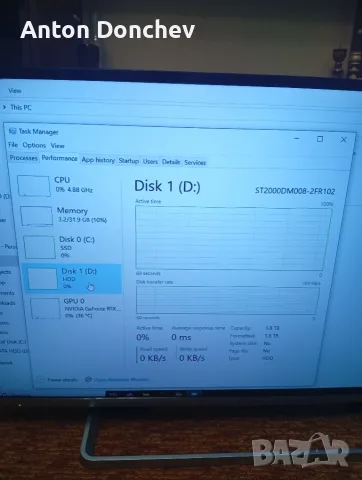Click the Read speed 0 KB/s value

pos(153,358)
